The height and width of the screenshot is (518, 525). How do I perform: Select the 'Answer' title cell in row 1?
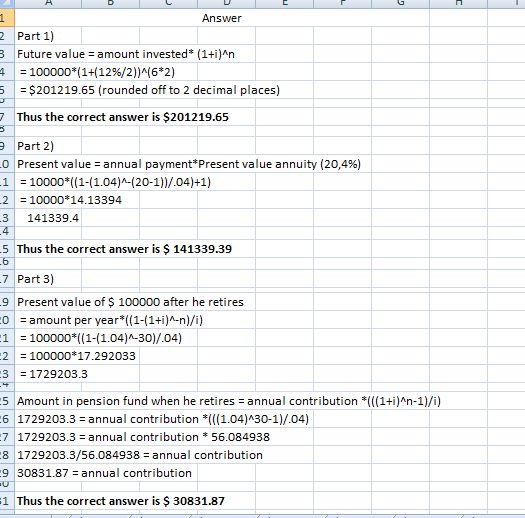point(222,18)
